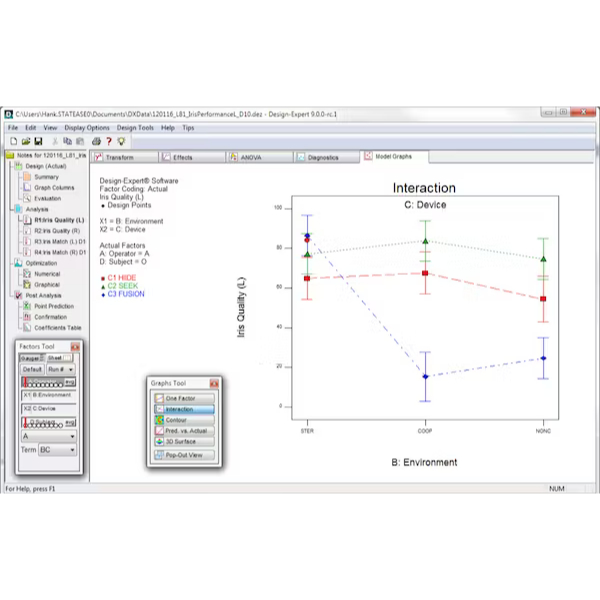Select R4:Iris Match (R) D1 node
The width and height of the screenshot is (600, 600).
click(x=60, y=252)
